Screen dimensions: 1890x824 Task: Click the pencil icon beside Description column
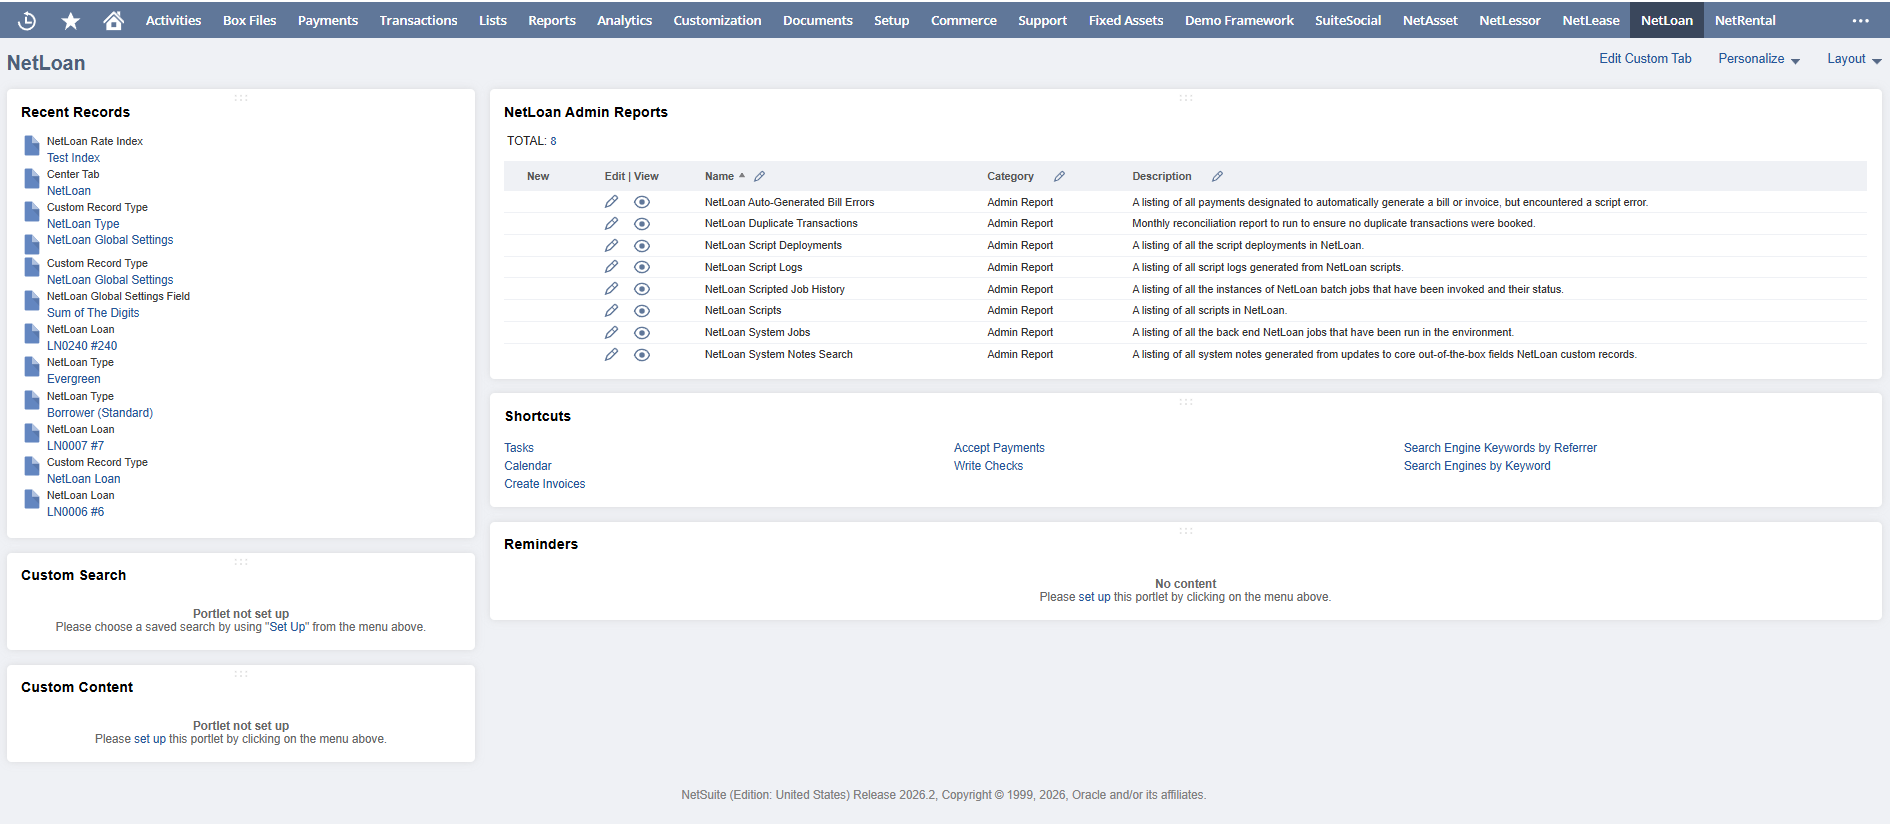pos(1217,176)
